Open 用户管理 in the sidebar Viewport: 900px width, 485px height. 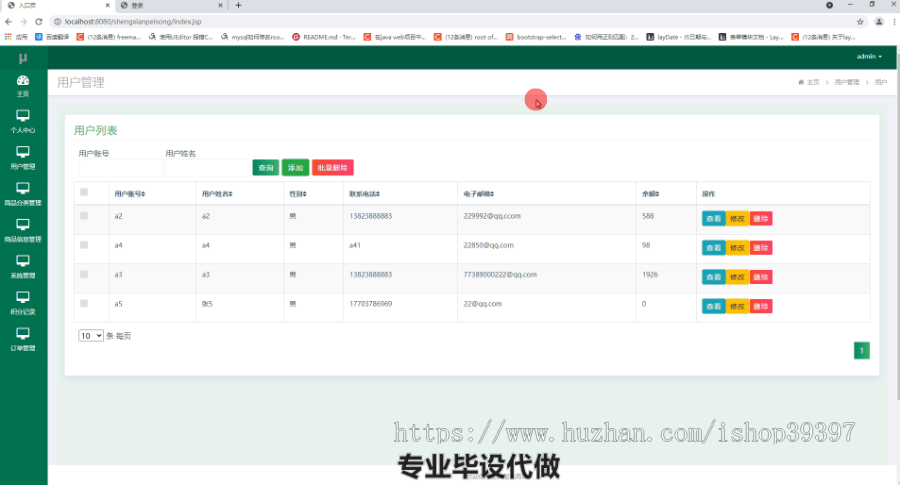(23, 158)
